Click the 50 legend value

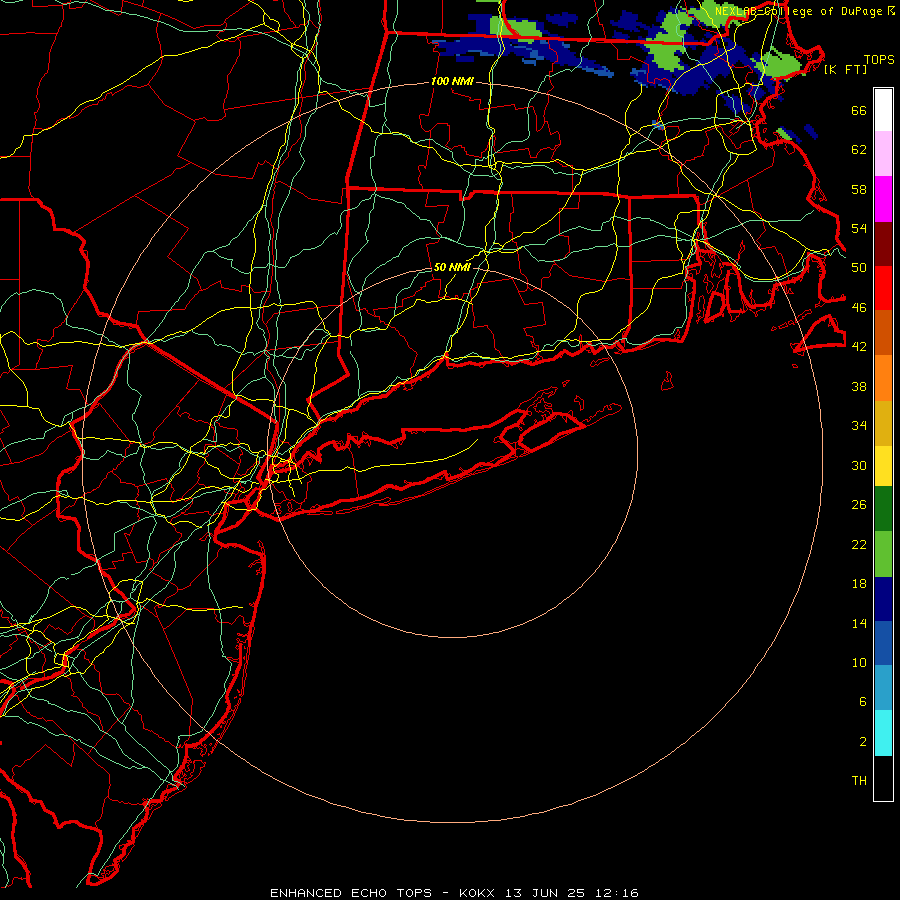pos(859,267)
